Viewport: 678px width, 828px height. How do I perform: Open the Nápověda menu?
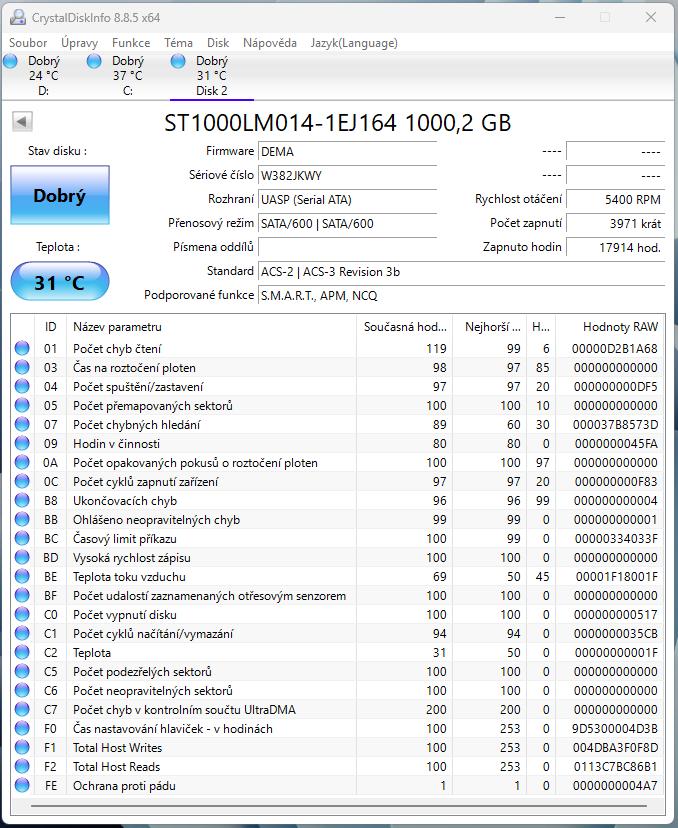[270, 43]
